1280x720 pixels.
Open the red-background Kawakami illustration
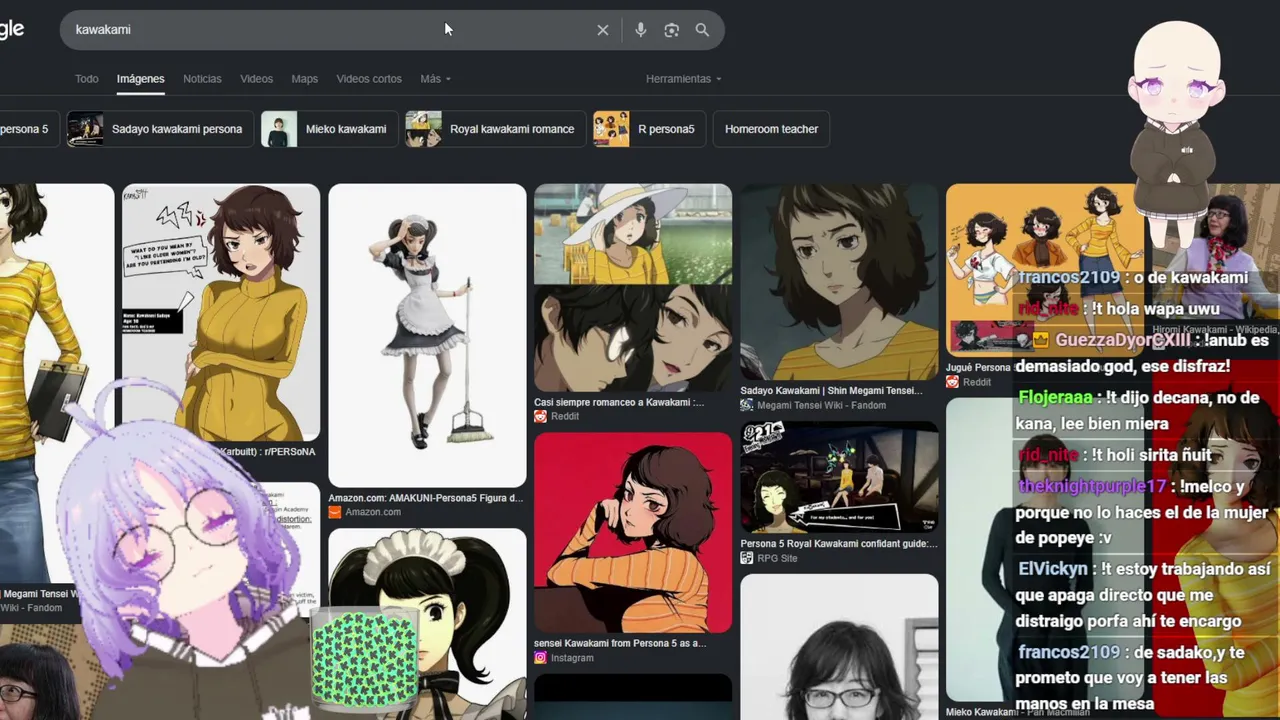click(x=633, y=532)
